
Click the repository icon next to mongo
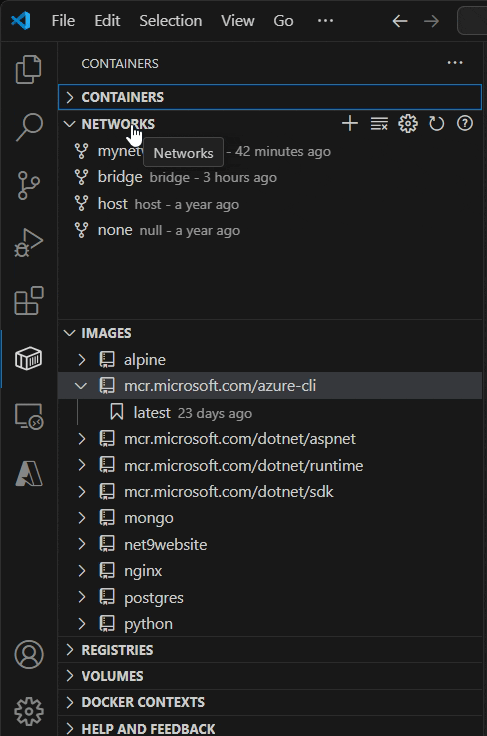tap(107, 518)
